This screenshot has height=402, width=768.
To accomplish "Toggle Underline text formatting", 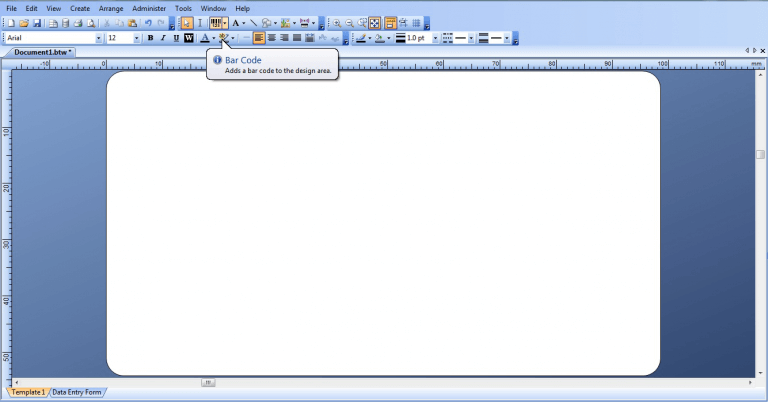I will [176, 38].
